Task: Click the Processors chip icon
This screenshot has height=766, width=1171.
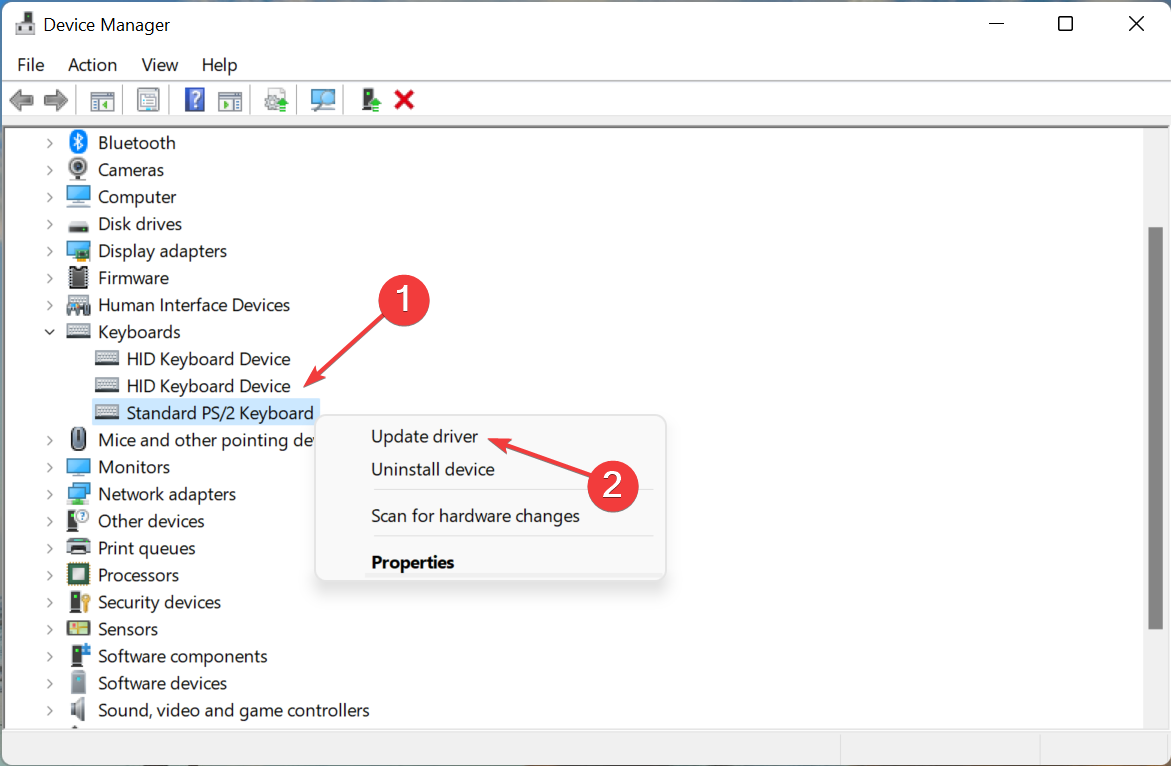Action: pos(78,575)
